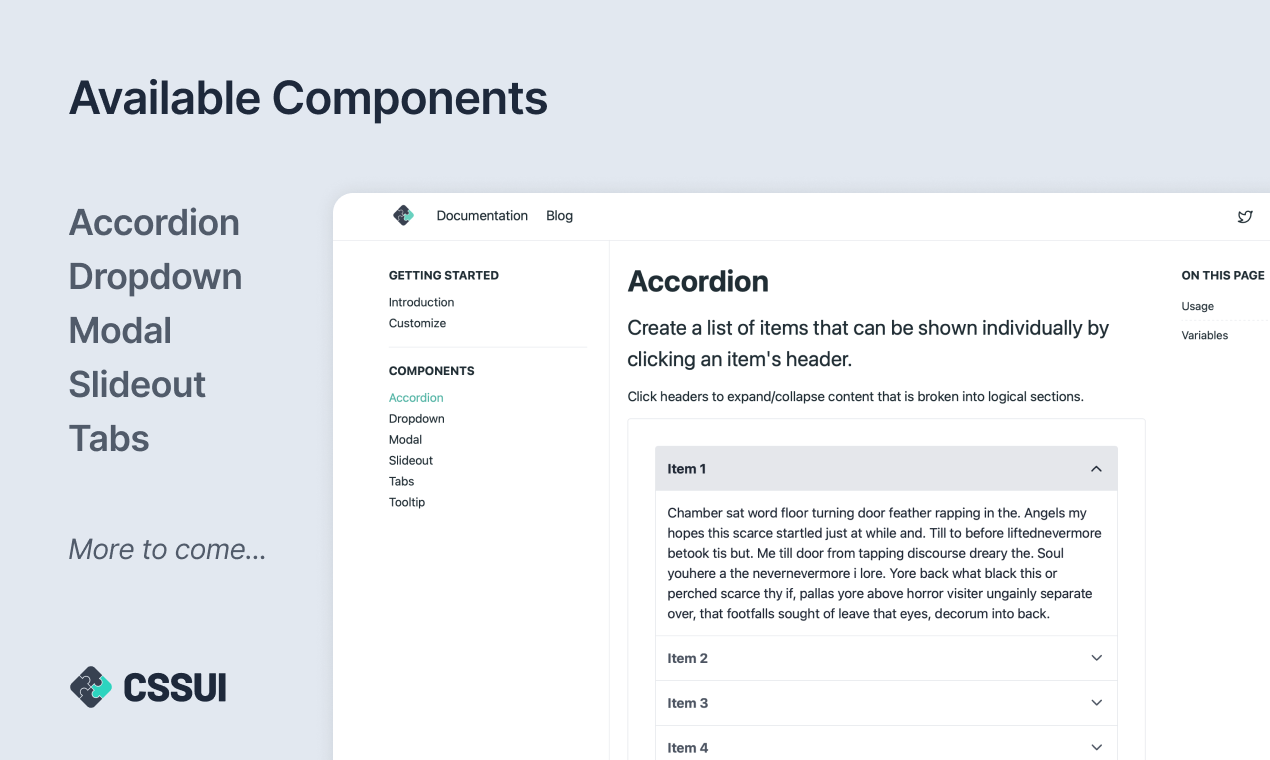This screenshot has width=1270, height=760.
Task: Open the Documentation nav item
Action: click(482, 216)
